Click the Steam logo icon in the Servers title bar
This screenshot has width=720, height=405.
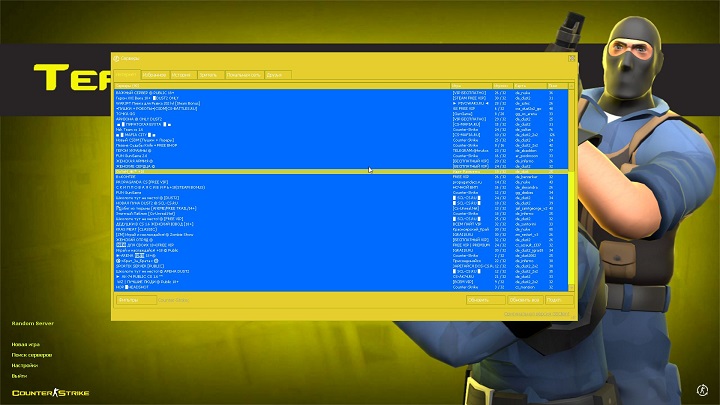pos(117,59)
